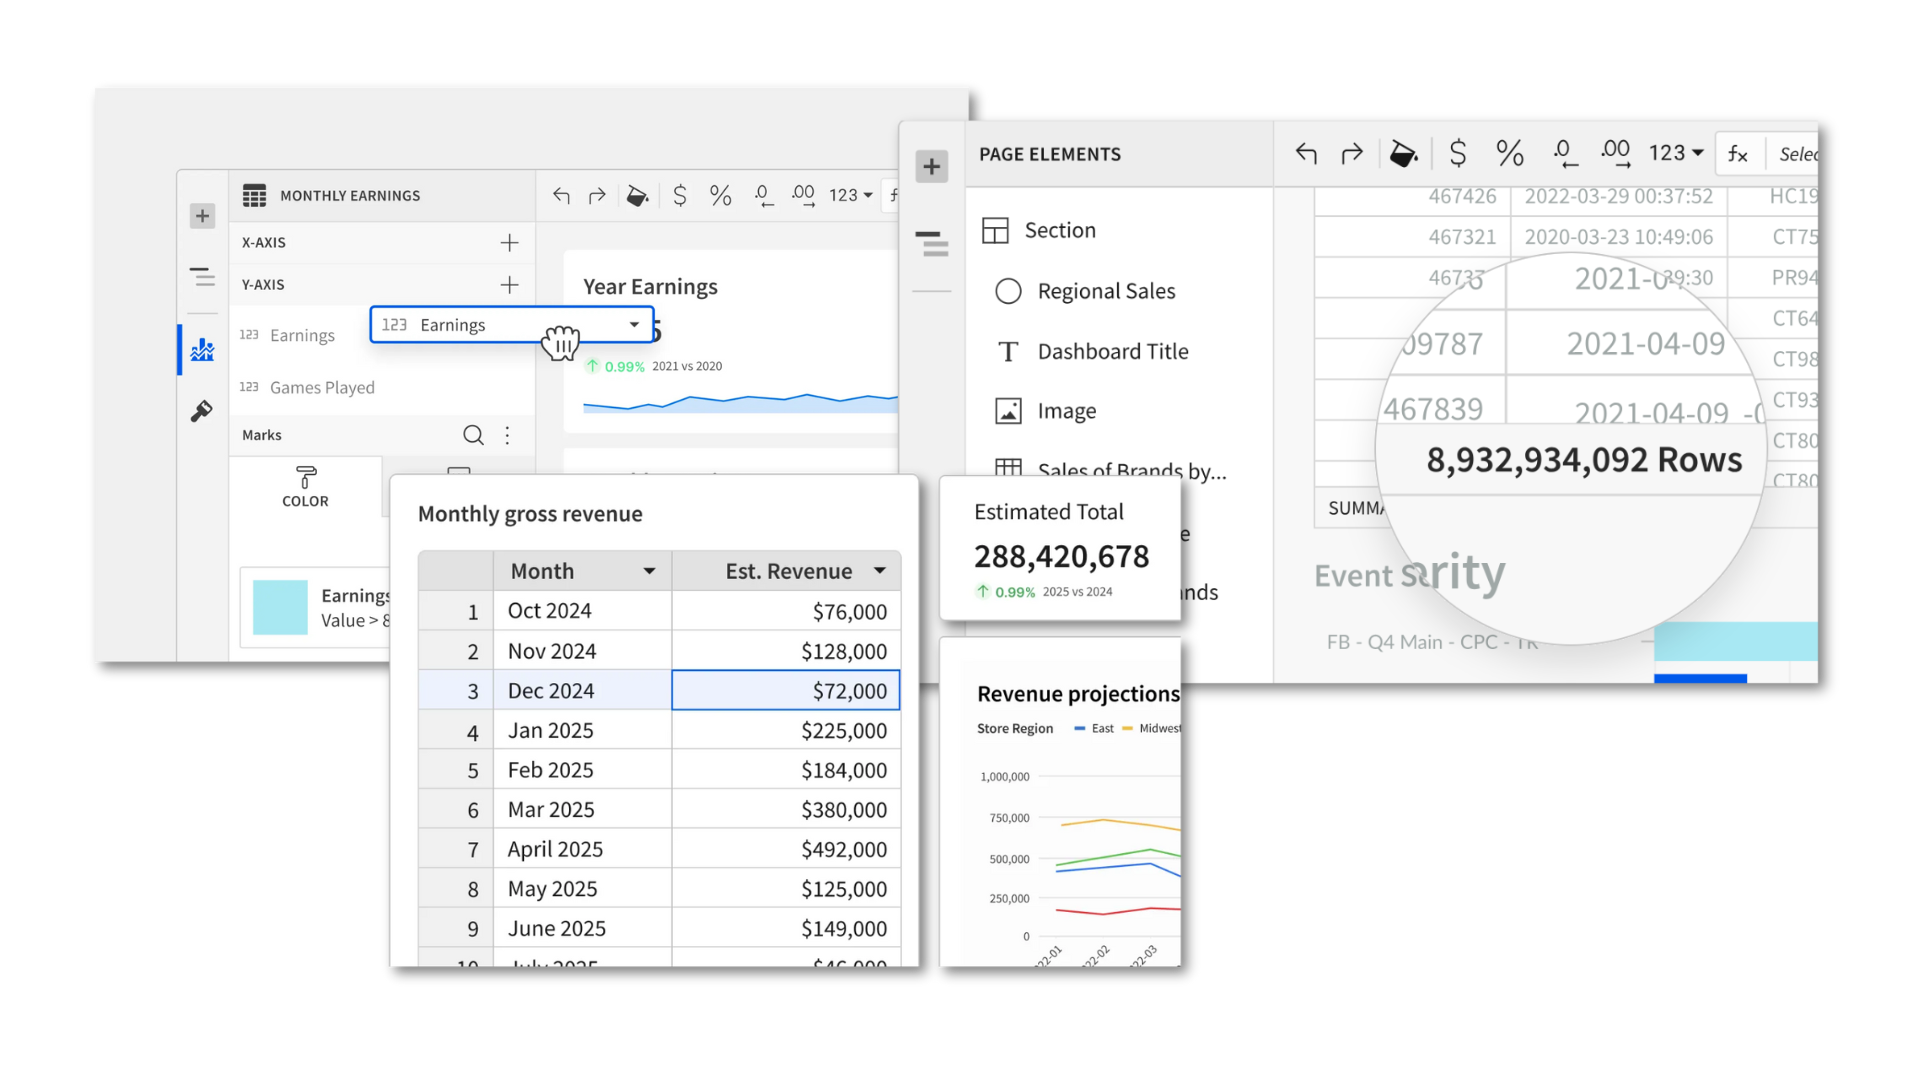Image resolution: width=1920 pixels, height=1080 pixels.
Task: Open the 123 number format dropdown
Action: (x=1676, y=153)
